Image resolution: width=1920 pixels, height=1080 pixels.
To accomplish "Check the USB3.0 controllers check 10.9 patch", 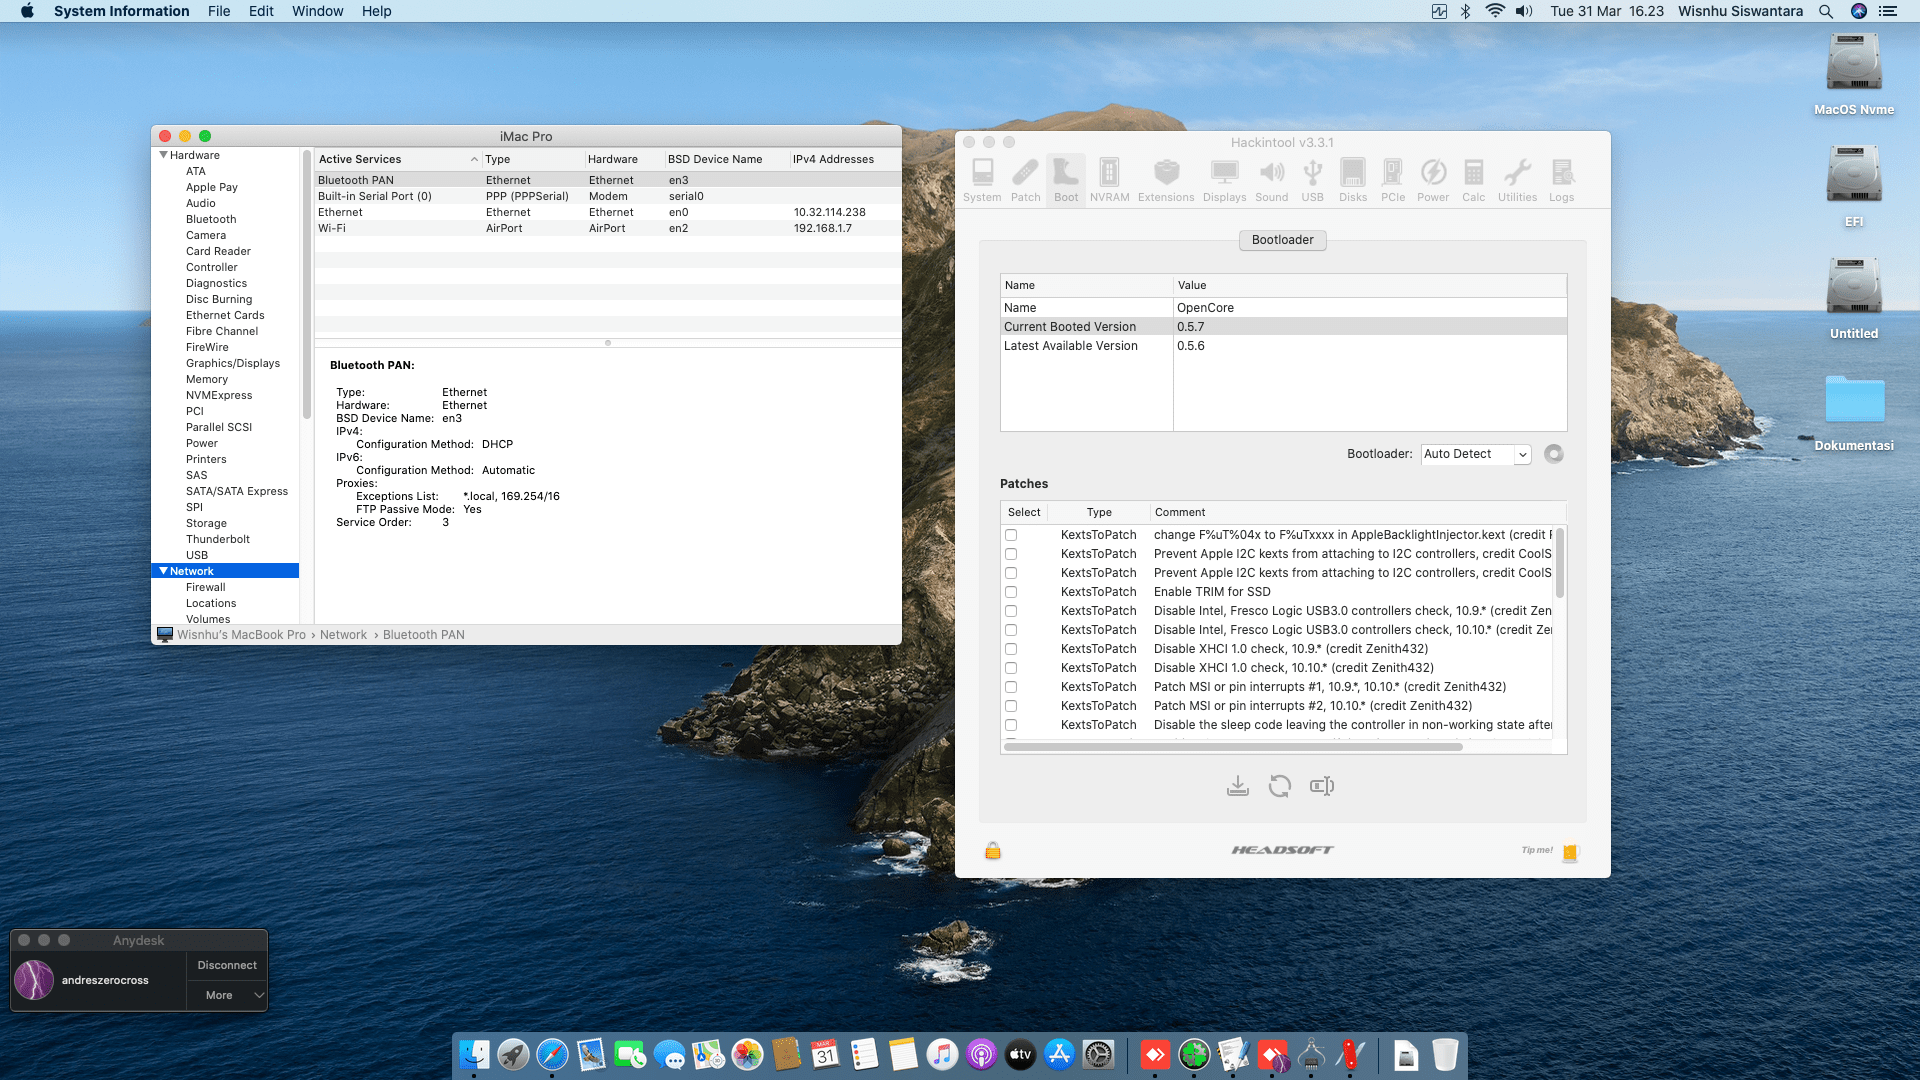I will click(x=1011, y=611).
